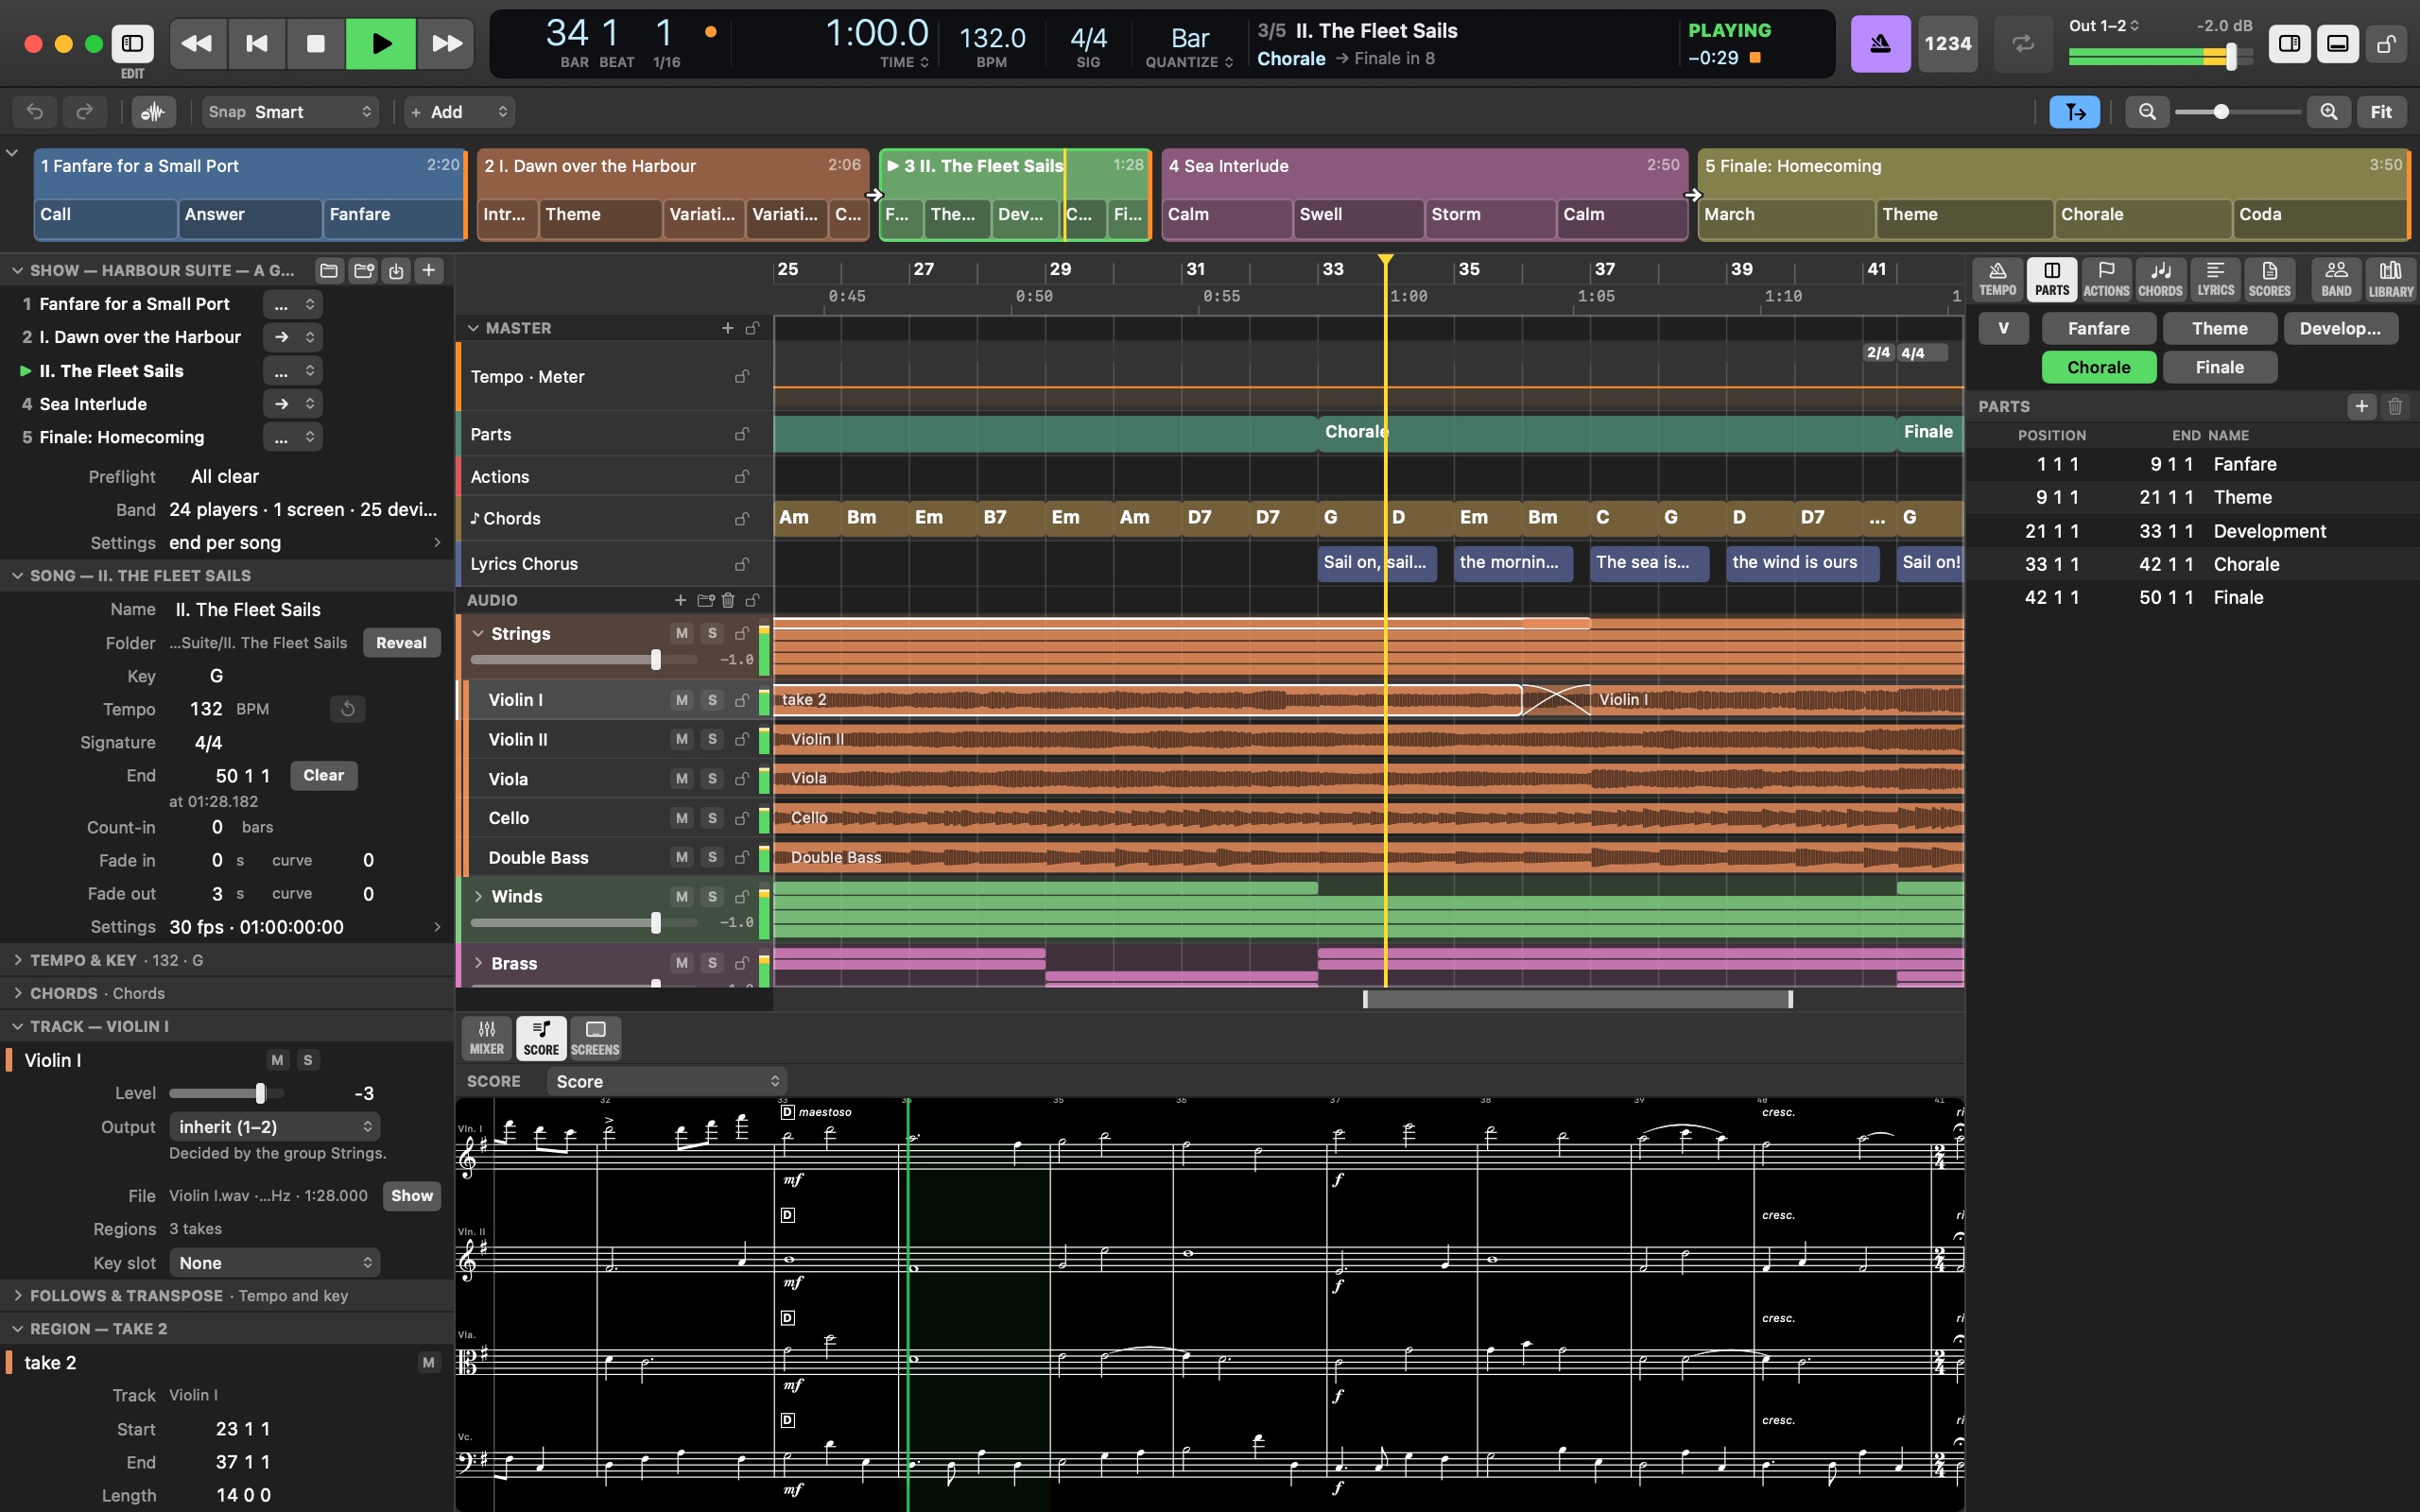The width and height of the screenshot is (2420, 1512).
Task: Toggle the loop cycle button
Action: [2023, 43]
